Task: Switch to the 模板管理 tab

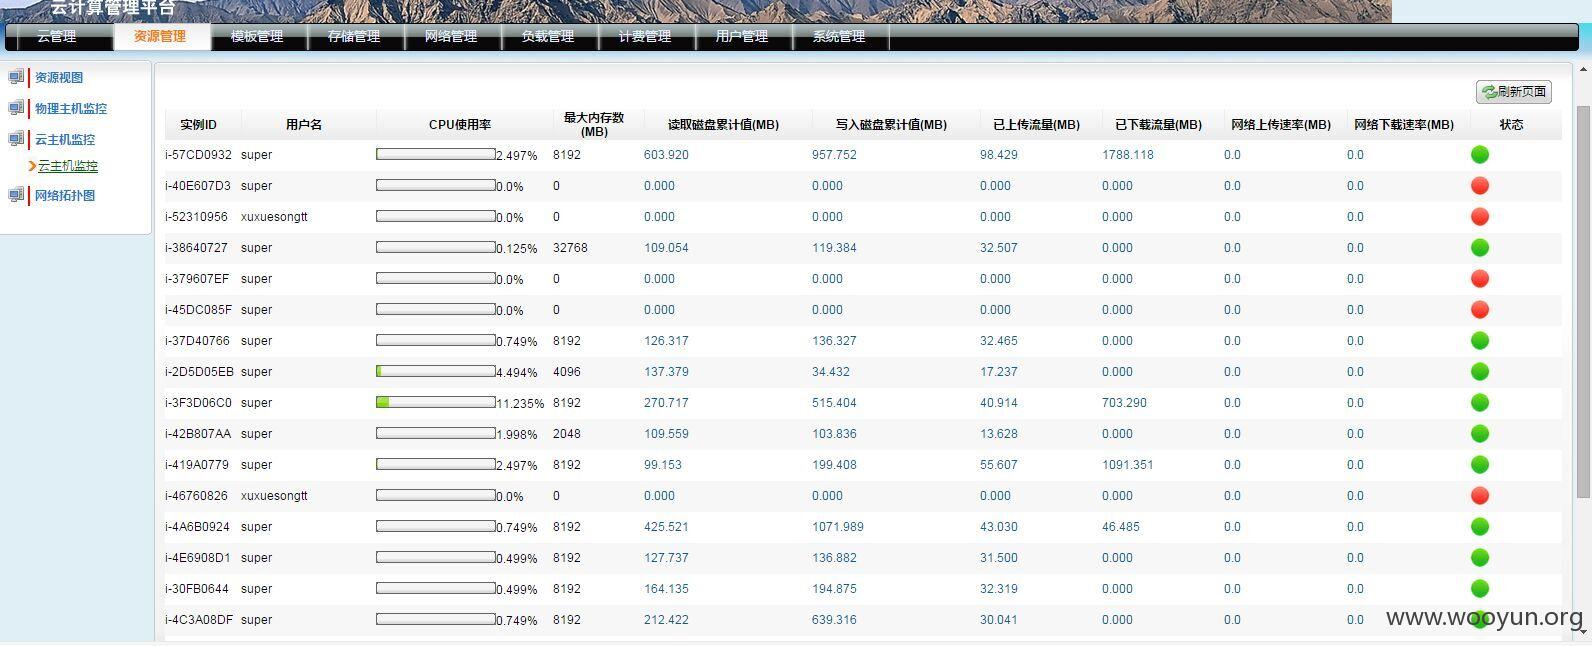Action: tap(257, 36)
